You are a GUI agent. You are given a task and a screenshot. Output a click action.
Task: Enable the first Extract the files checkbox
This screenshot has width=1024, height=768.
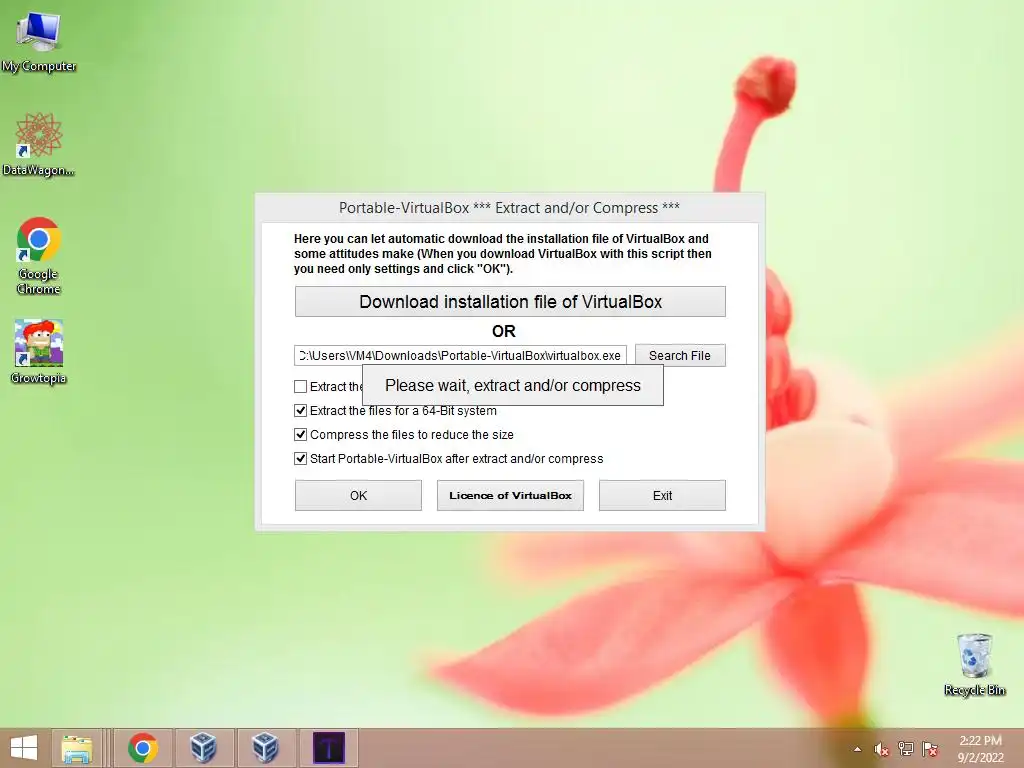pos(300,387)
